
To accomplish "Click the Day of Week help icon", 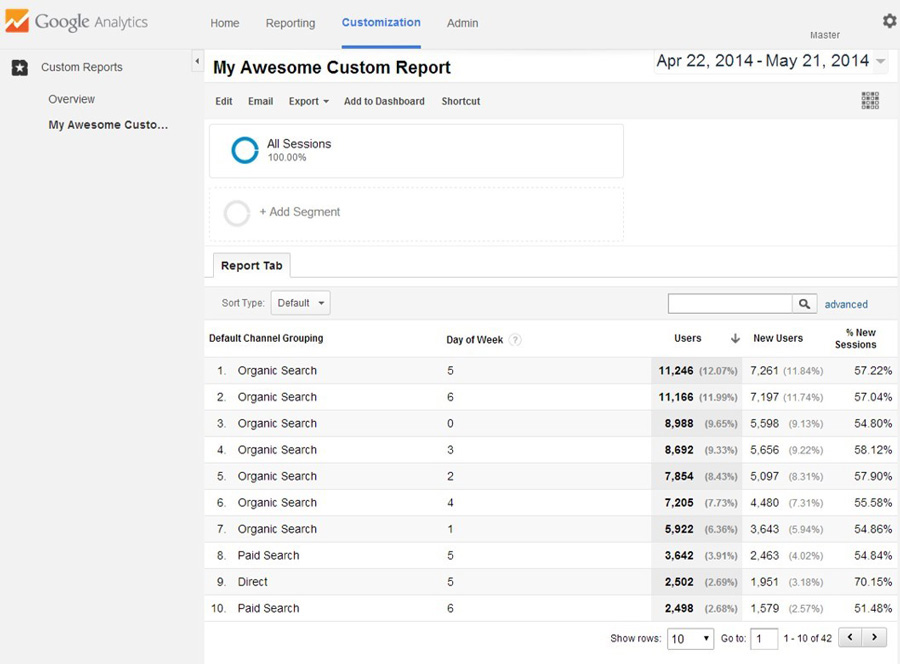I will [515, 340].
